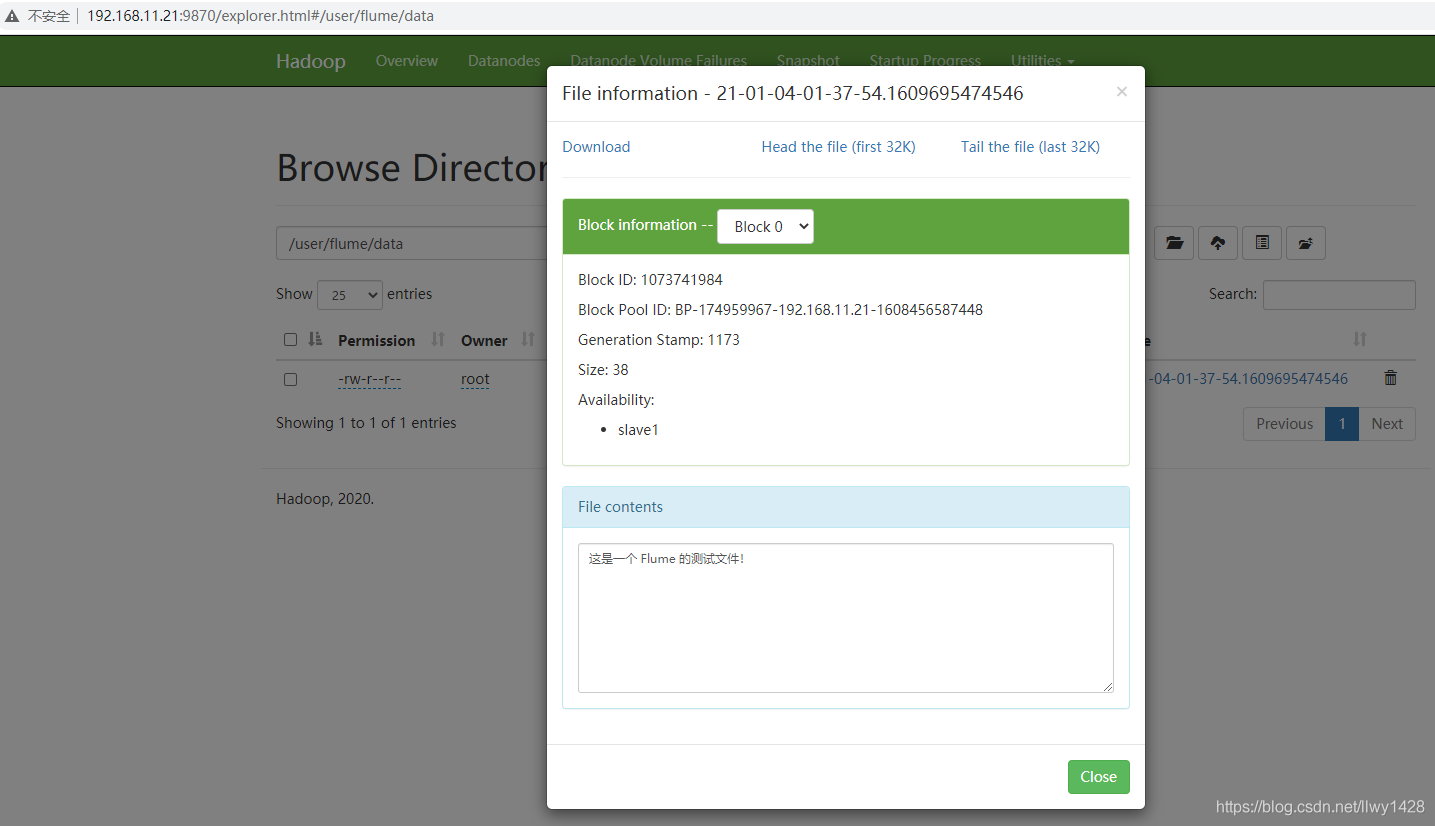
Task: Click the root owner link
Action: 475,379
